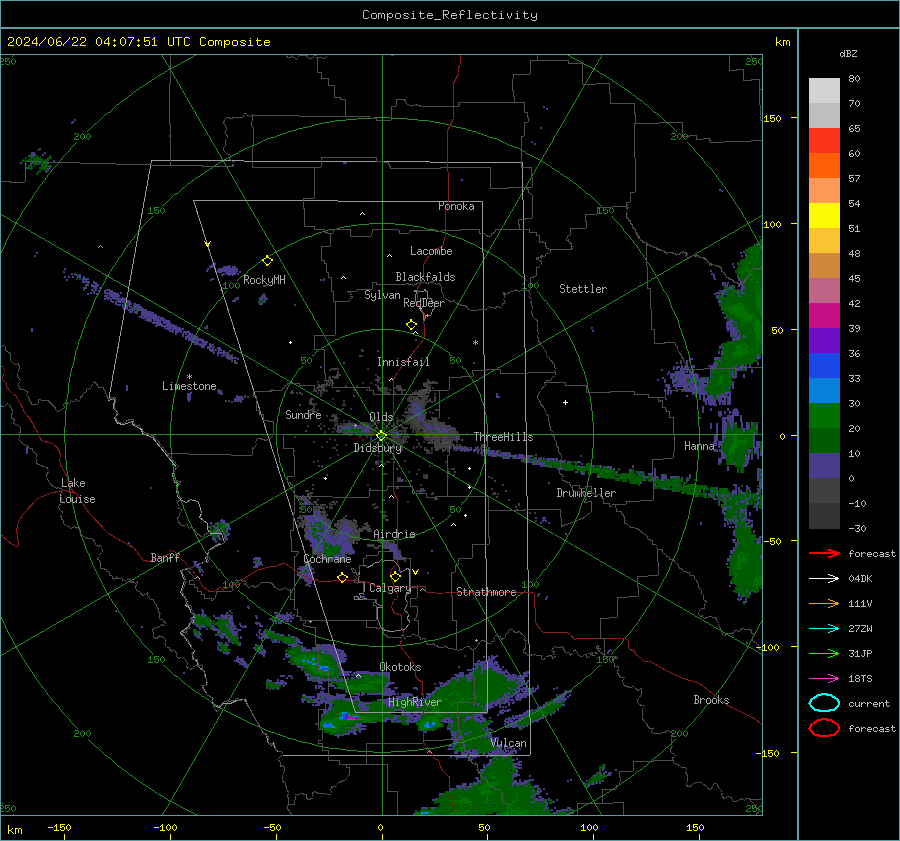900x841 pixels.
Task: Click the ThreeHills label
Action: 503,437
